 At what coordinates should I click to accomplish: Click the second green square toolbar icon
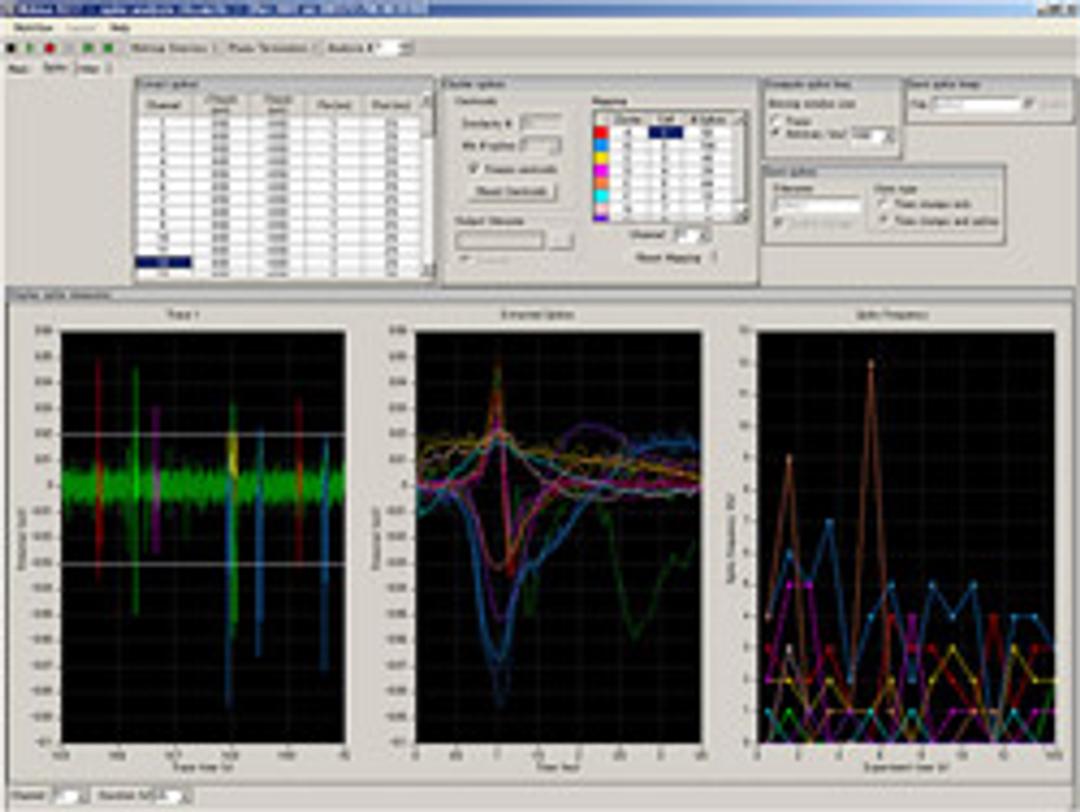point(108,46)
